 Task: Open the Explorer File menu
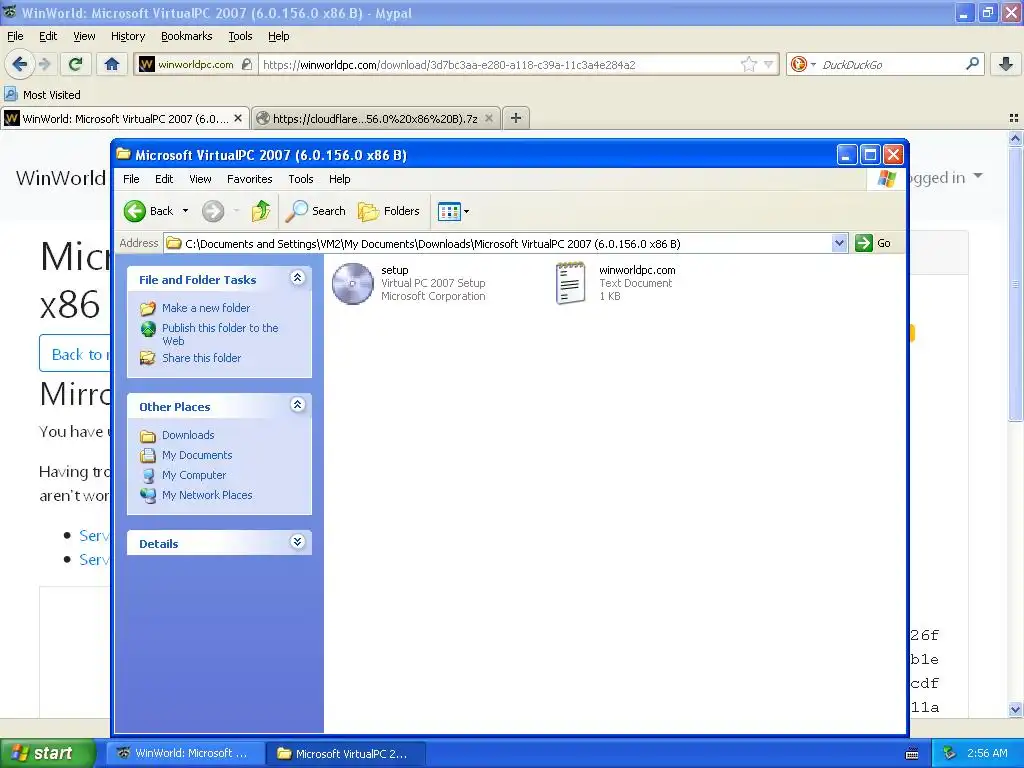coord(131,179)
